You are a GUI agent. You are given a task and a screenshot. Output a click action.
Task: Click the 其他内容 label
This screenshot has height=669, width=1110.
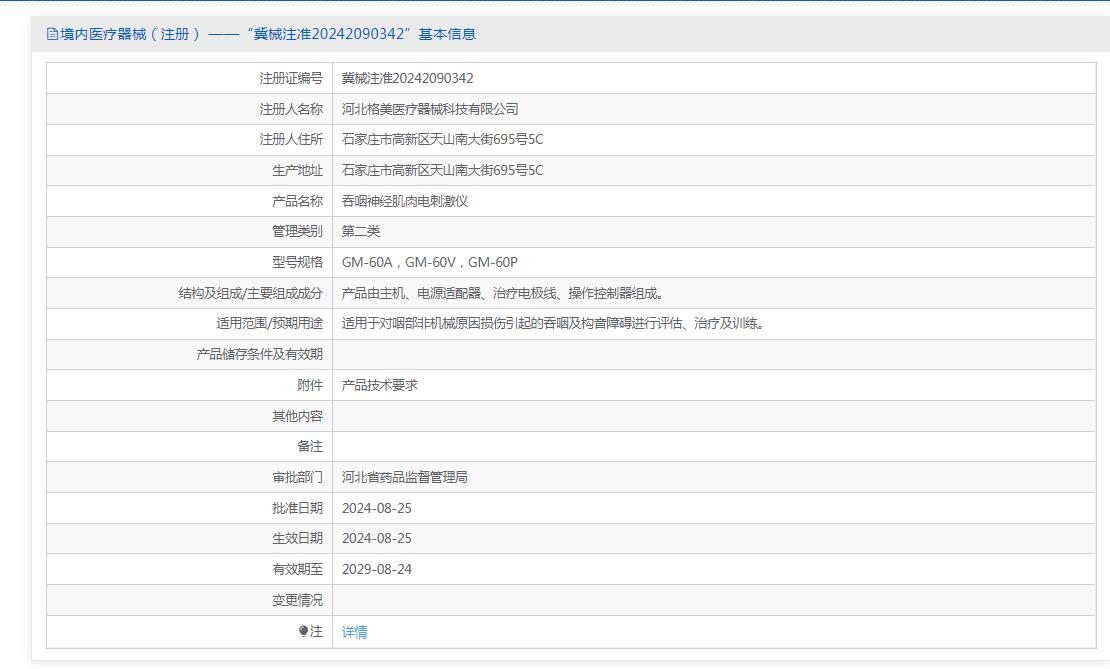click(297, 416)
